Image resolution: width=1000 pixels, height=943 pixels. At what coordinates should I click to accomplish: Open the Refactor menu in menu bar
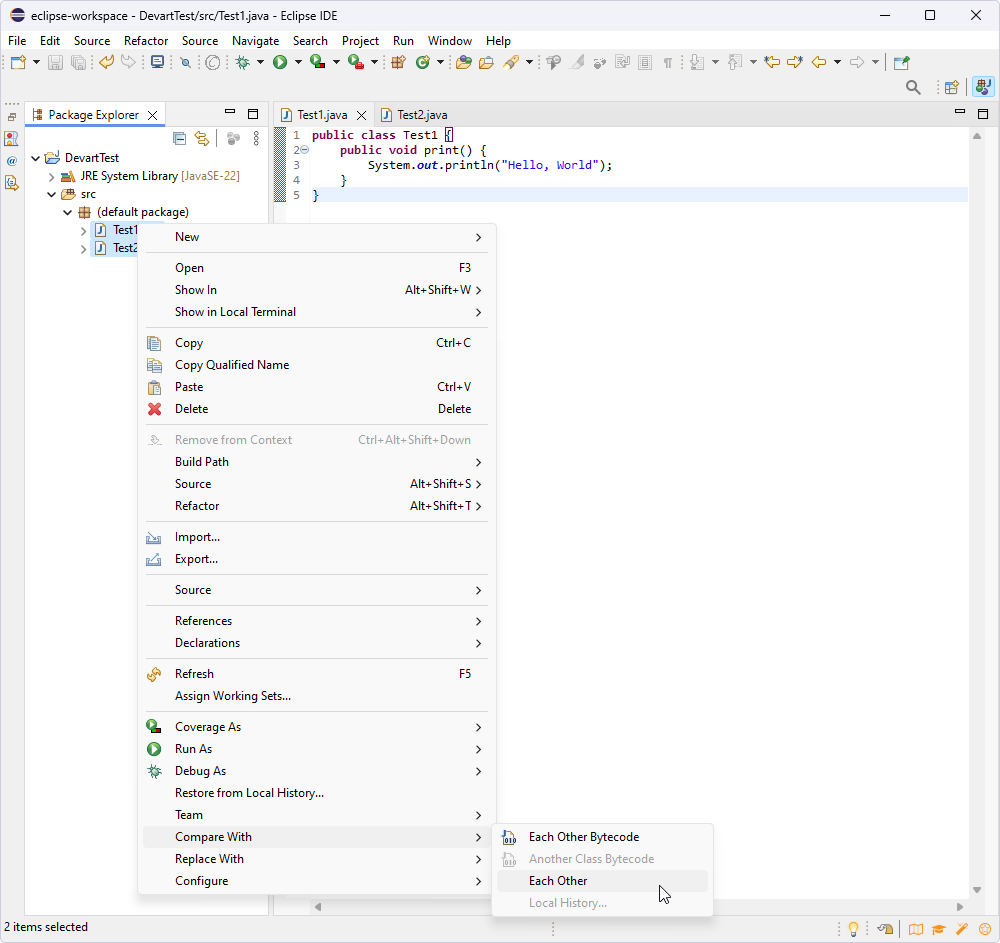click(146, 41)
